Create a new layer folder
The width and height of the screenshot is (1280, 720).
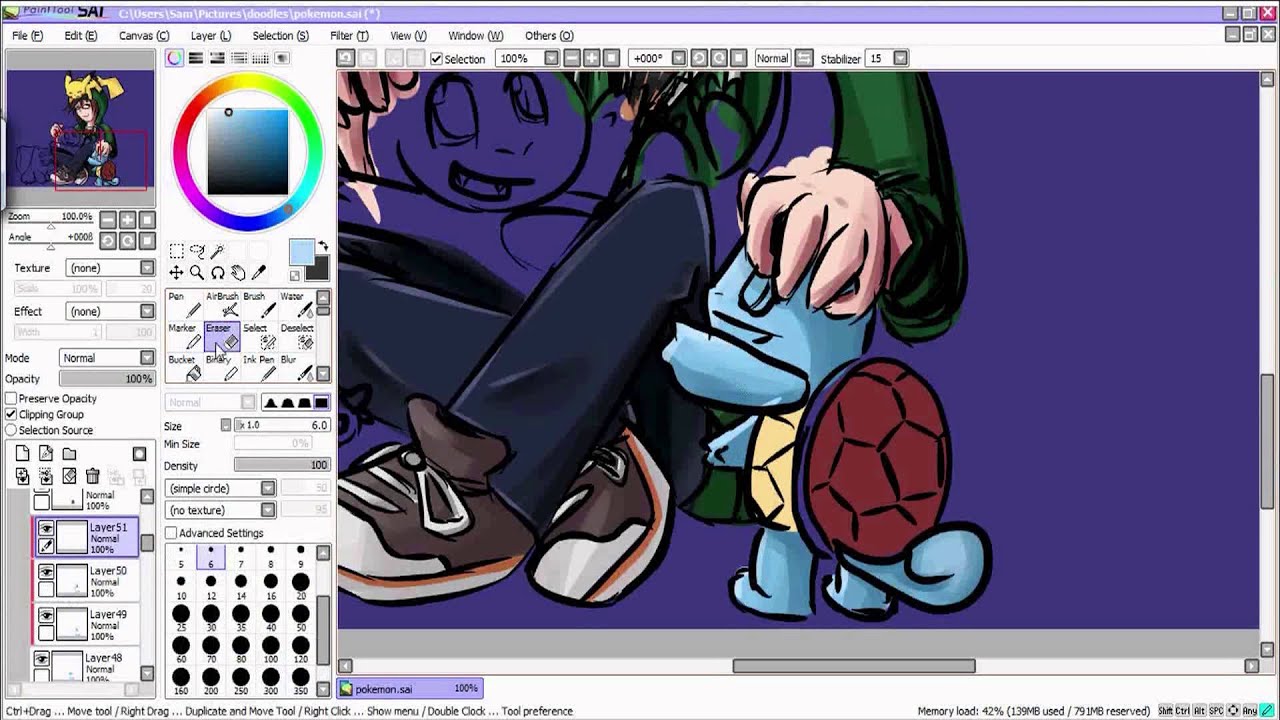69,454
